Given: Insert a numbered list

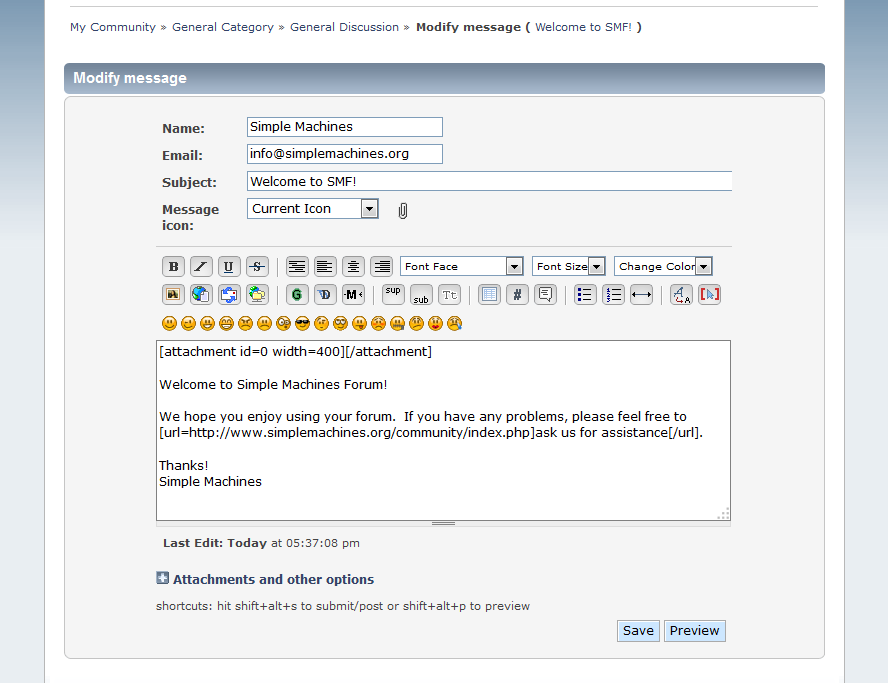Looking at the screenshot, I should (613, 294).
